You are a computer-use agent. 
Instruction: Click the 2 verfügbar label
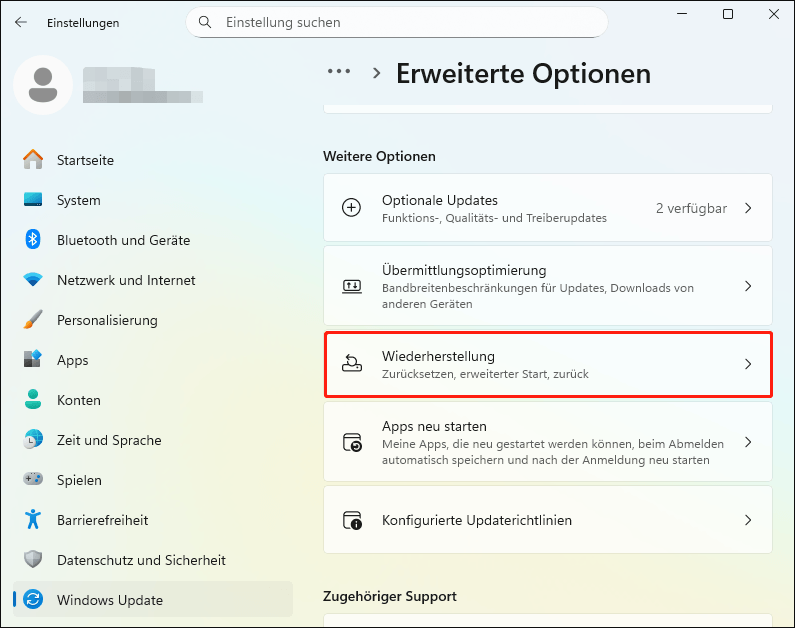tap(691, 208)
